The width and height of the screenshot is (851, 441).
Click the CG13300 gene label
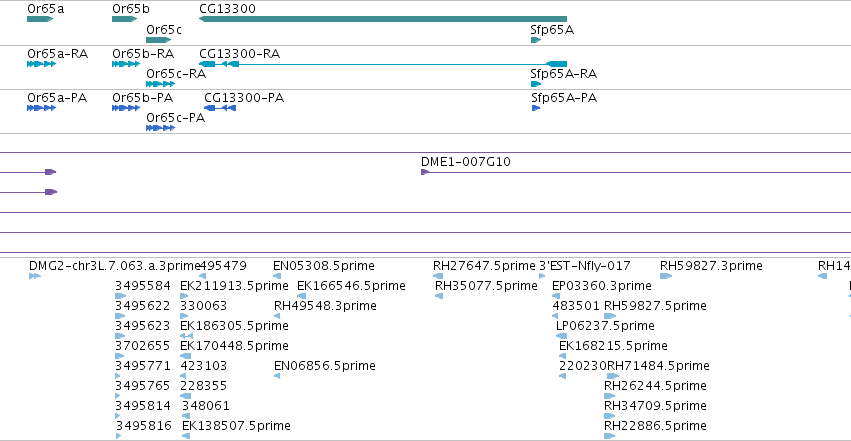click(x=227, y=9)
